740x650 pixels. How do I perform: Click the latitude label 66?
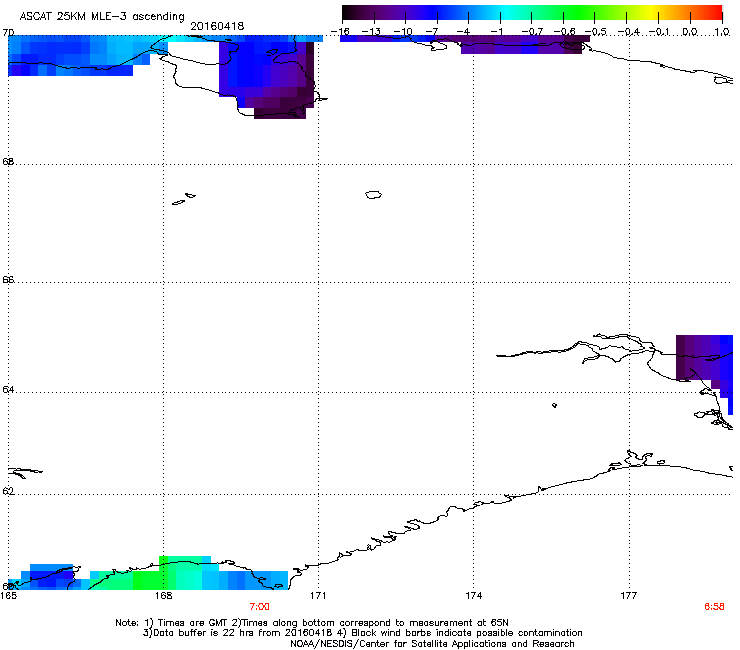click(8, 279)
